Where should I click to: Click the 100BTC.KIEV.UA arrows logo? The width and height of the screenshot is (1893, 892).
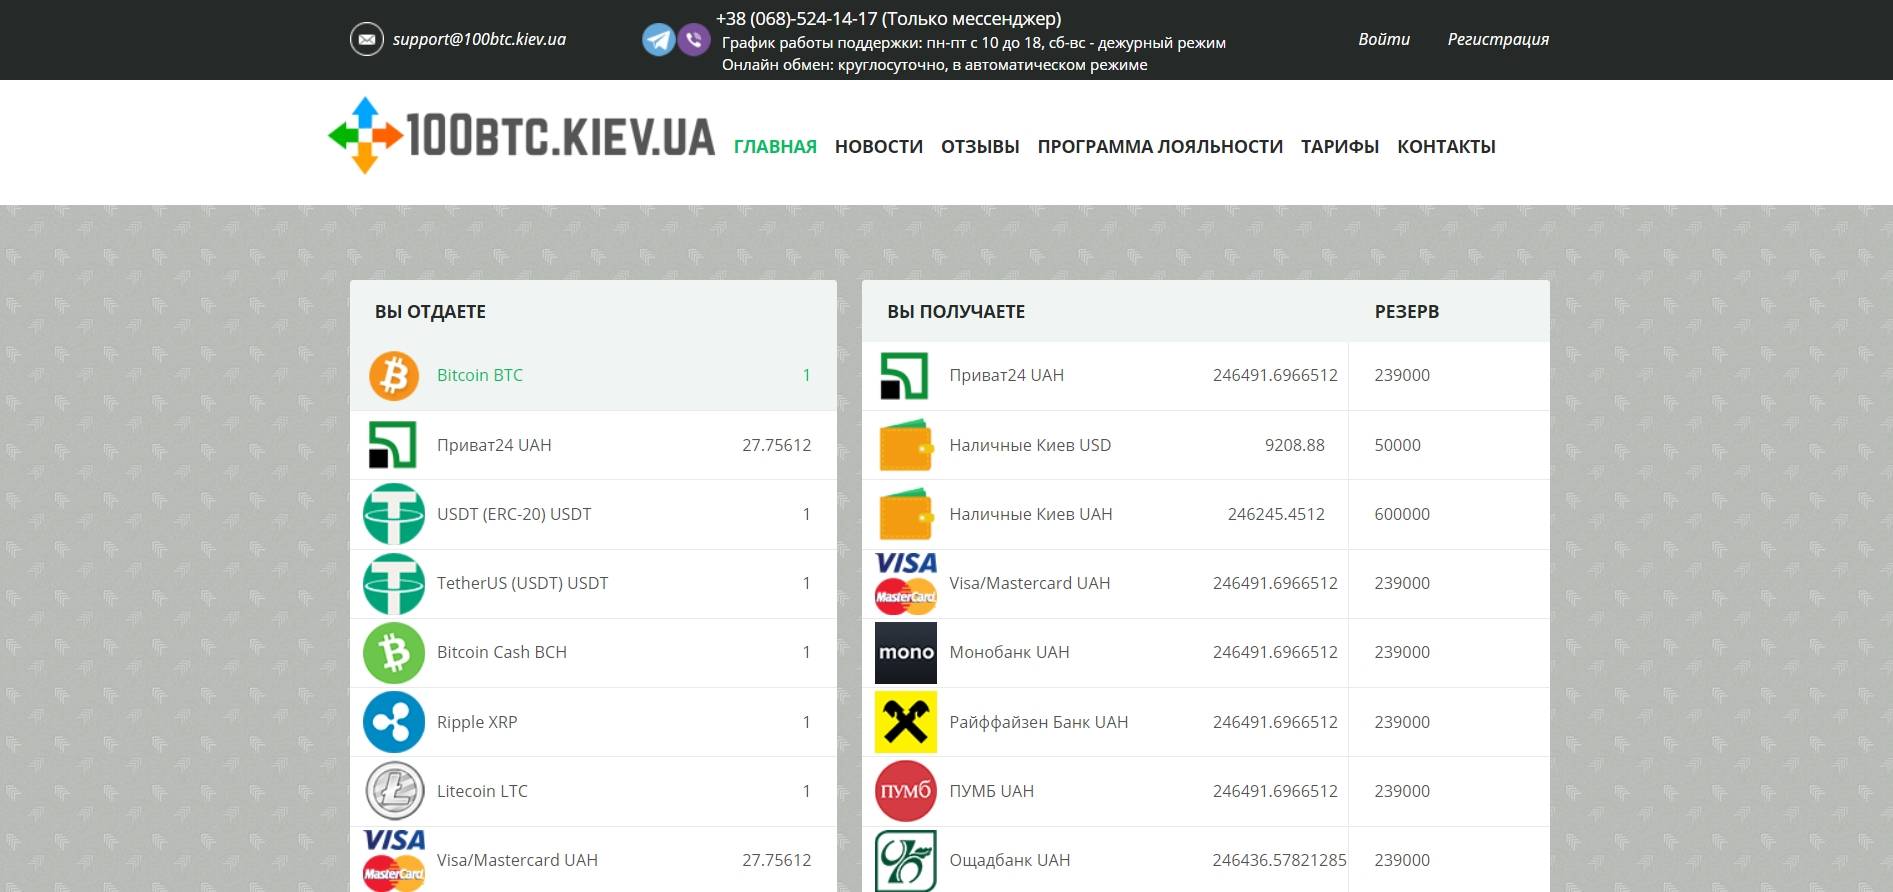click(365, 136)
